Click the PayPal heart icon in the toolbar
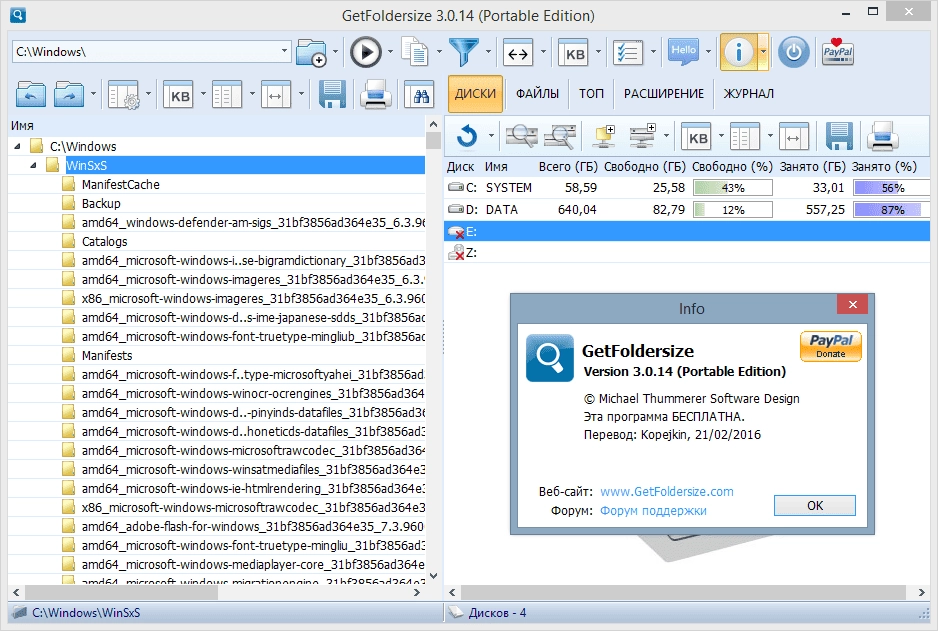Image resolution: width=938 pixels, height=631 pixels. click(x=838, y=52)
